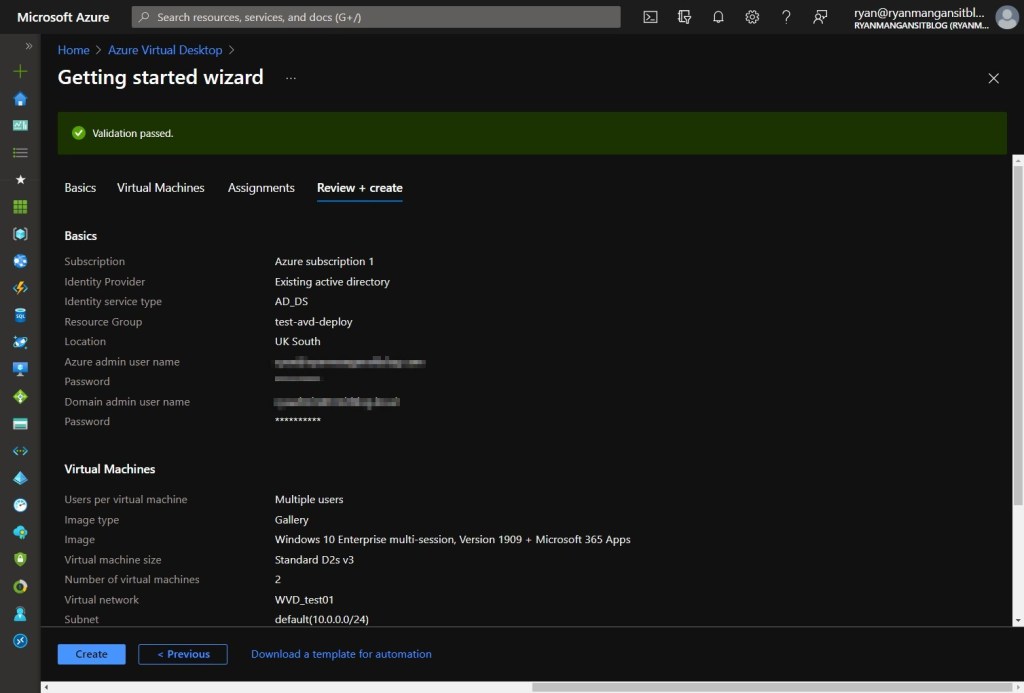Open Security Center green shield icon
The width and height of the screenshot is (1024, 693).
20,559
